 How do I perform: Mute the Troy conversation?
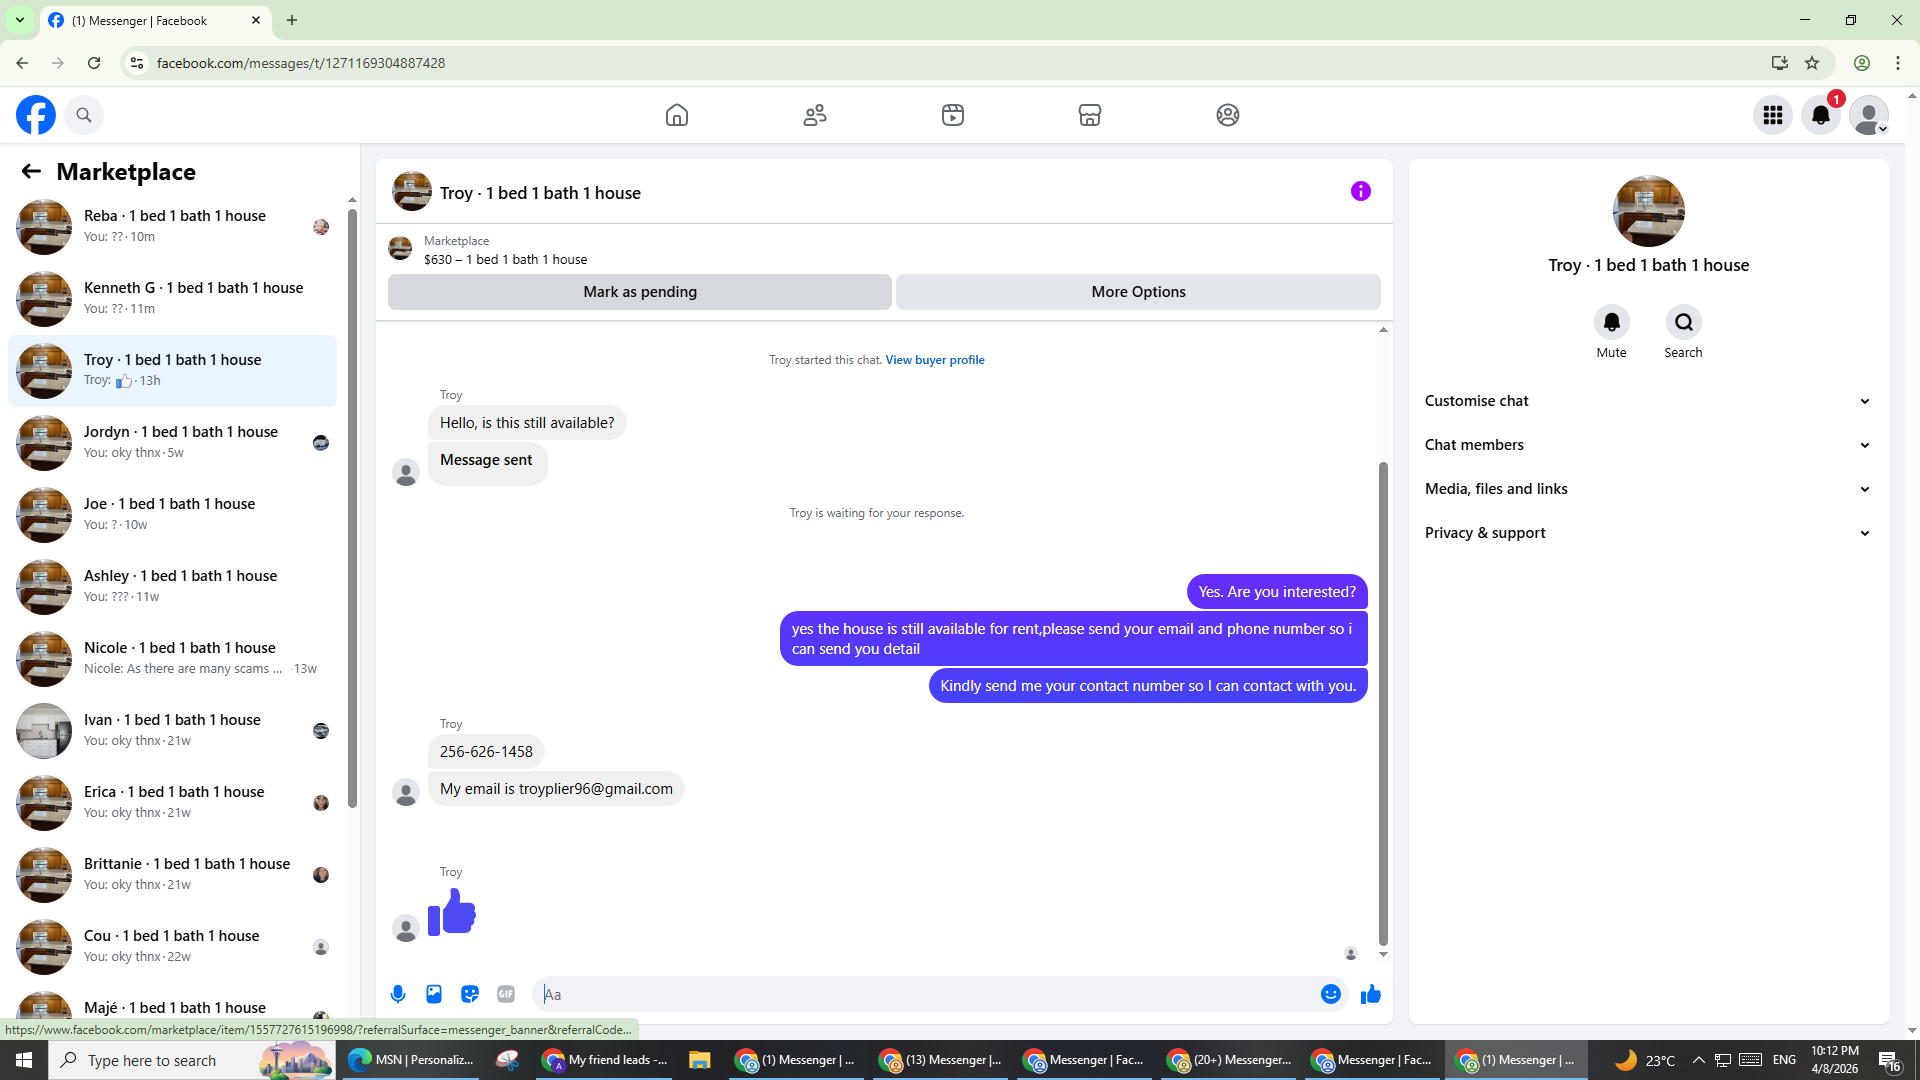[x=1611, y=323]
